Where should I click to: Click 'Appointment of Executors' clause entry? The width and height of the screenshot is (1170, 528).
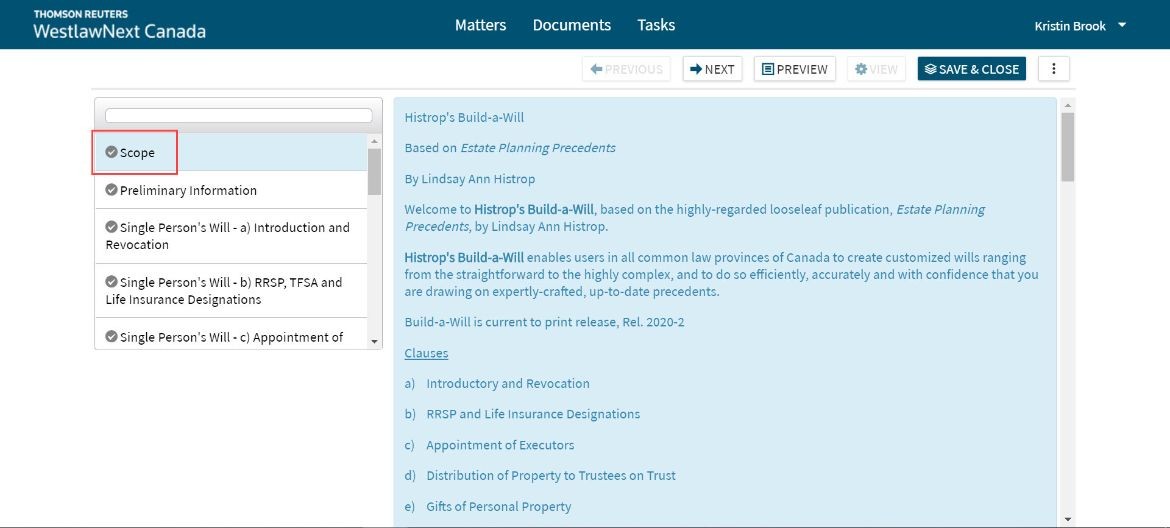[x=500, y=445]
